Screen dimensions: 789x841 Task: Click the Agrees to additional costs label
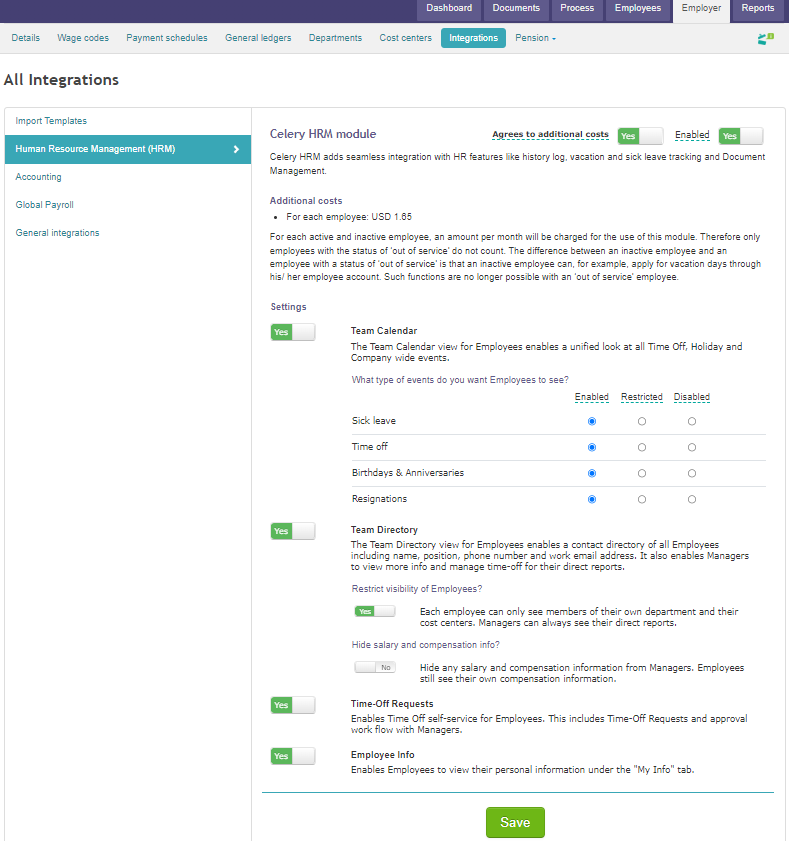[550, 135]
